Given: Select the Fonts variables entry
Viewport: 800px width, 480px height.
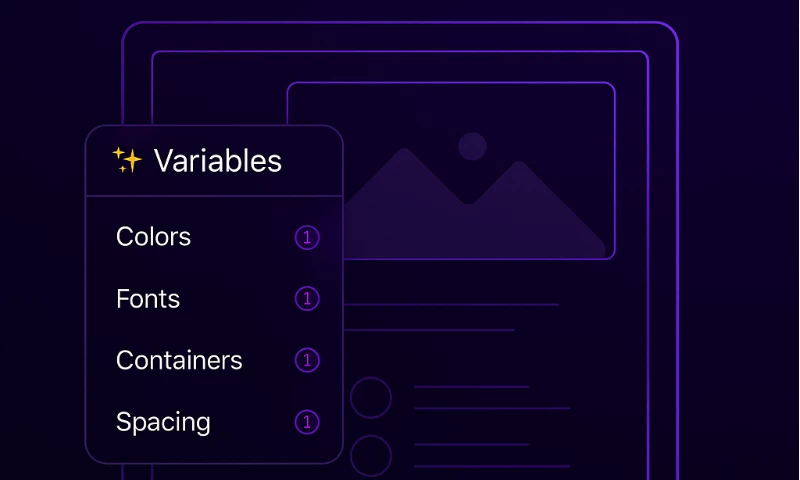Looking at the screenshot, I should 148,299.
